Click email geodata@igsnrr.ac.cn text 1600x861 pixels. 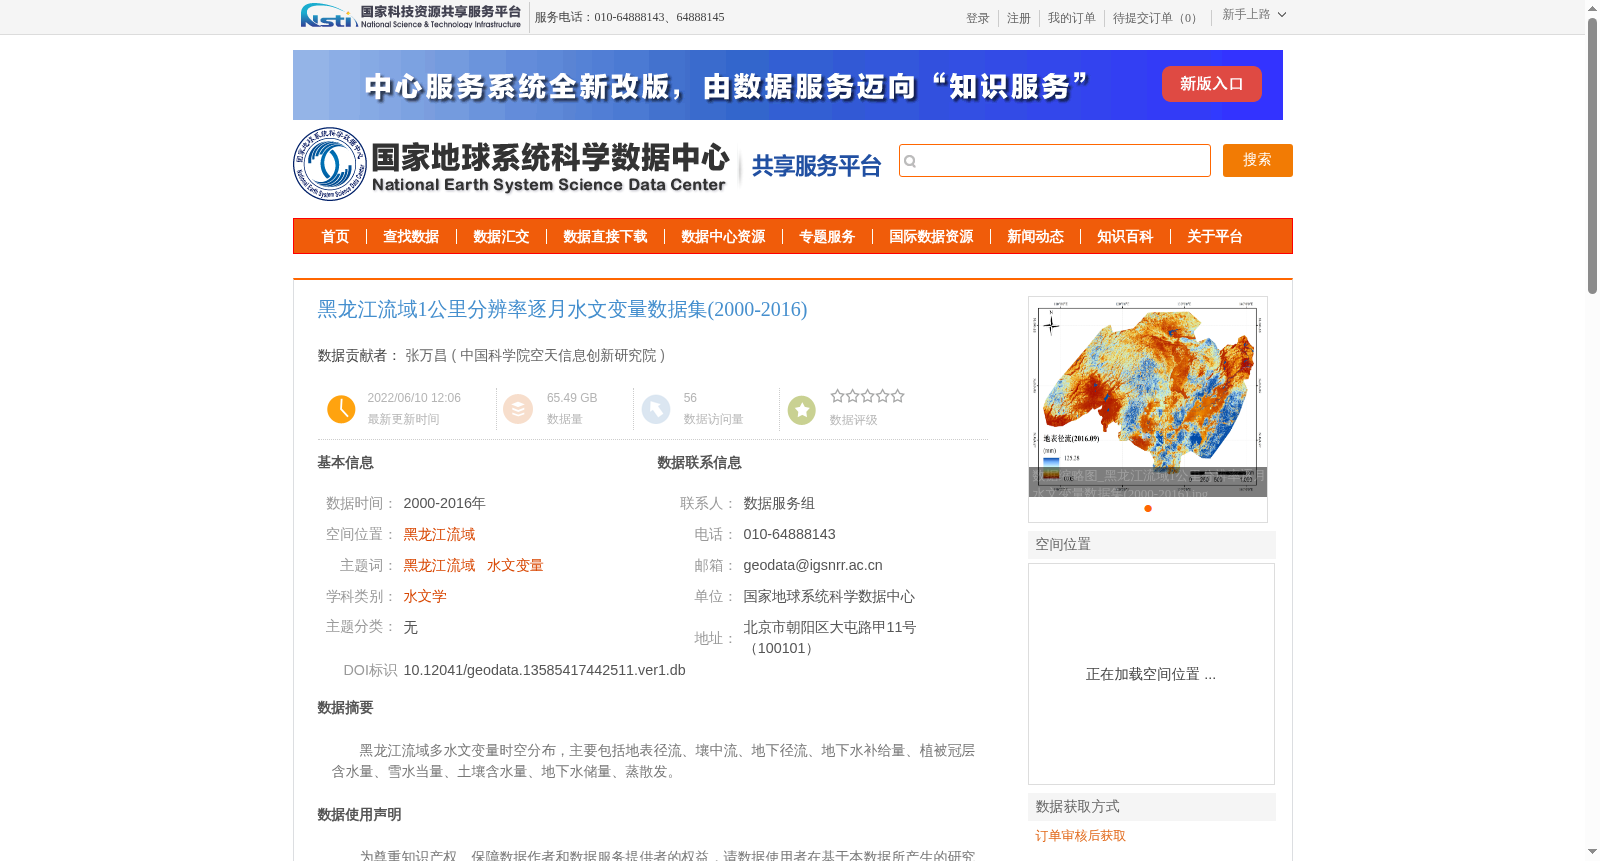click(x=813, y=565)
